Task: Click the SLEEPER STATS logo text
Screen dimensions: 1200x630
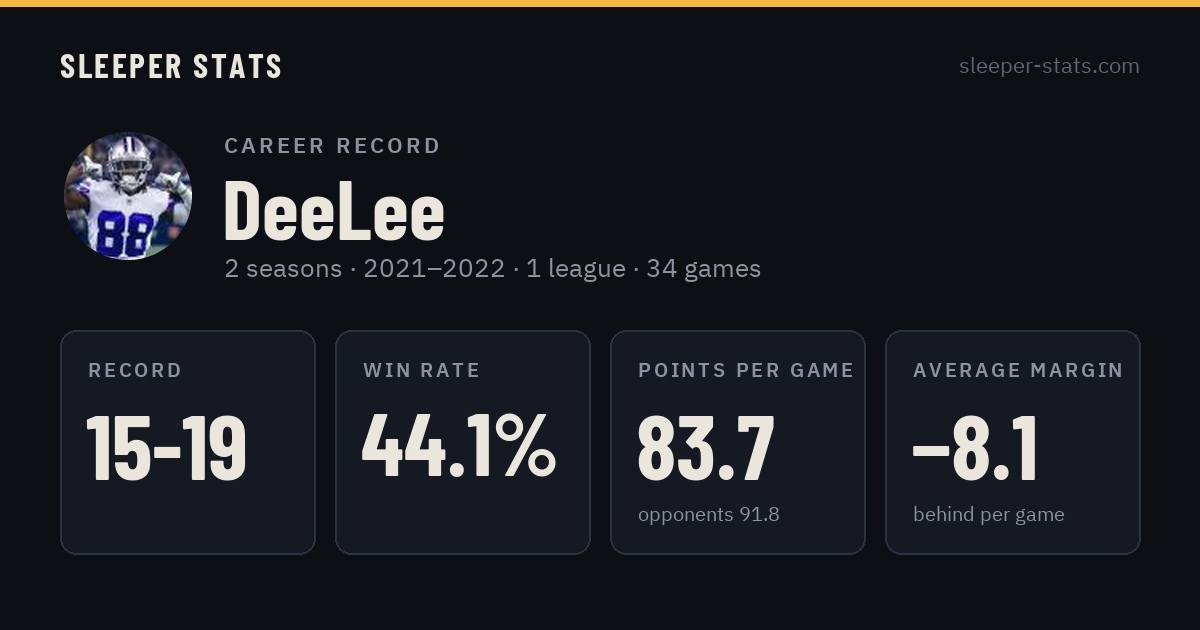Action: click(x=171, y=66)
